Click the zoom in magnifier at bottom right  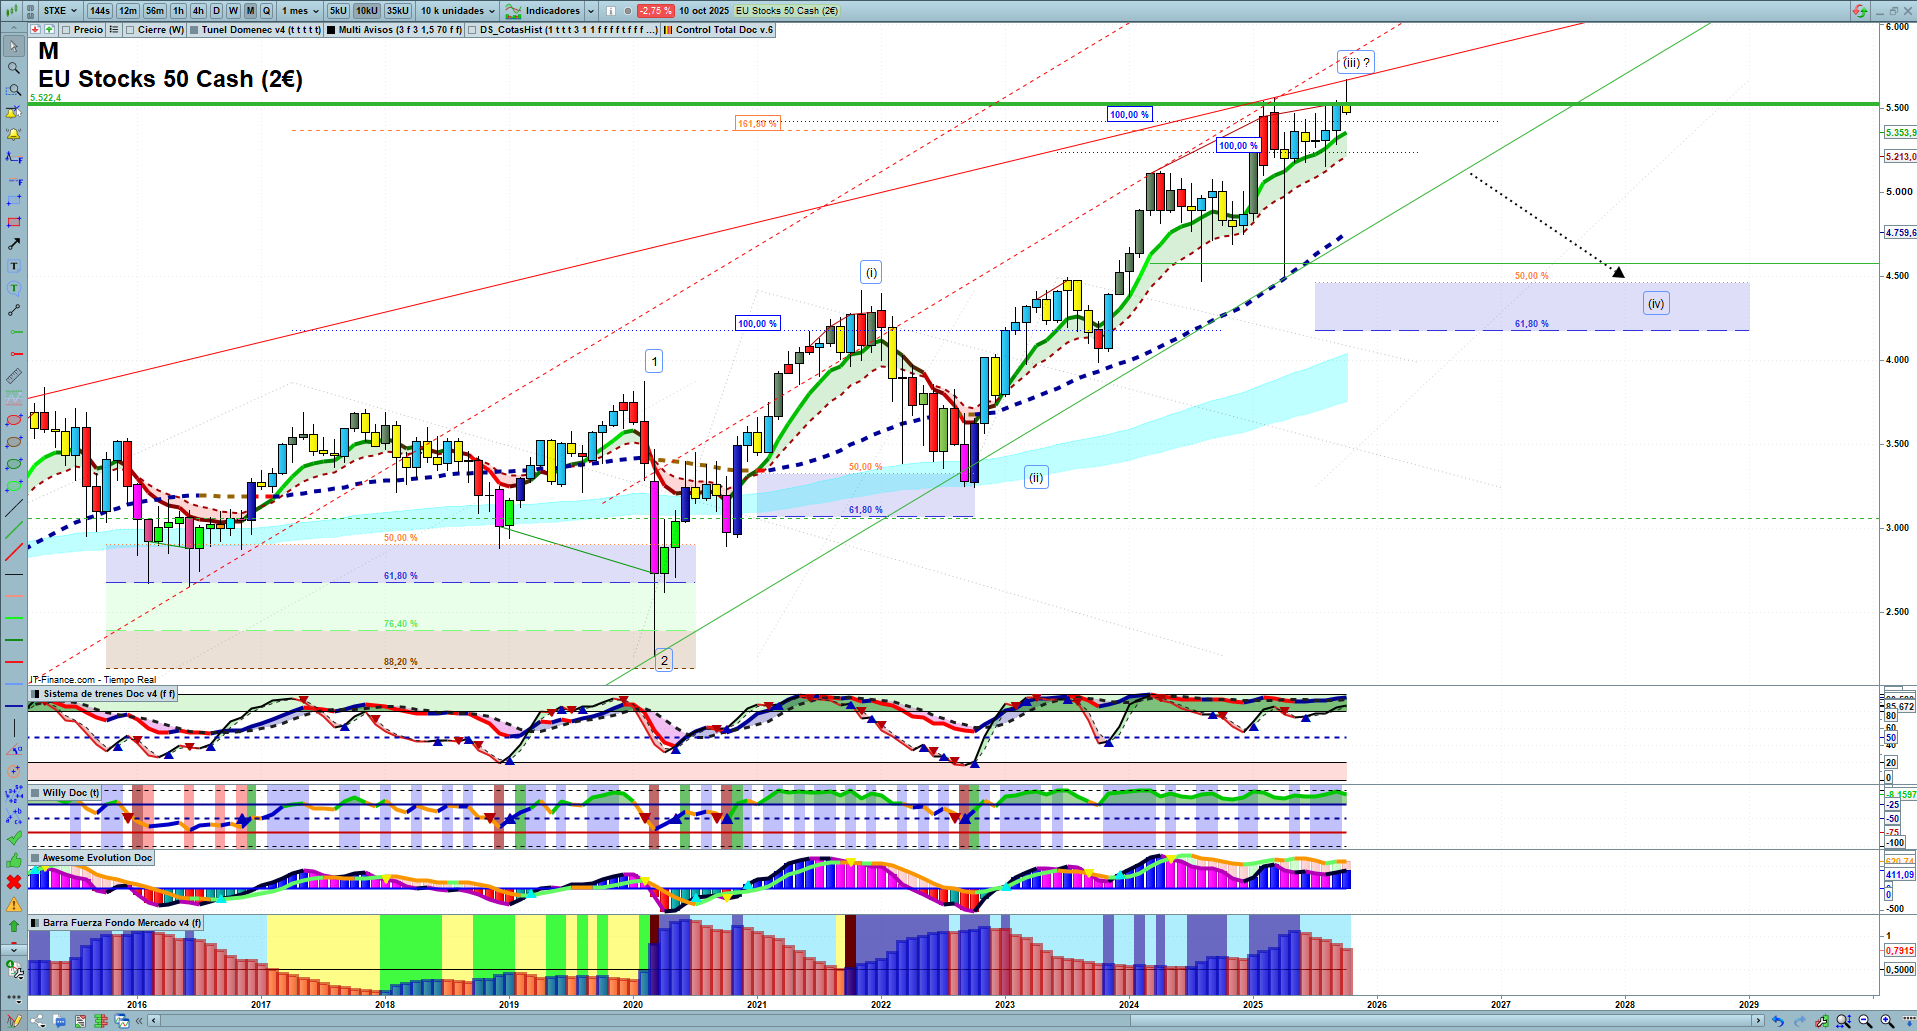tap(1888, 1021)
